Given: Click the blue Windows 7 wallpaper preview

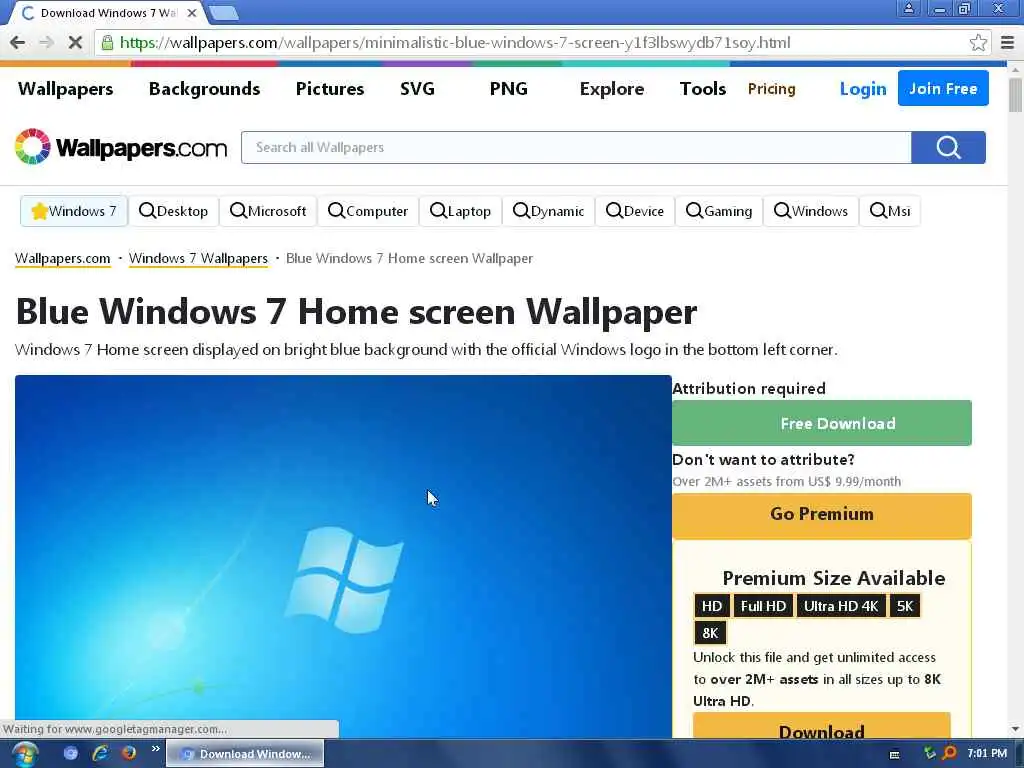Looking at the screenshot, I should click(x=344, y=556).
